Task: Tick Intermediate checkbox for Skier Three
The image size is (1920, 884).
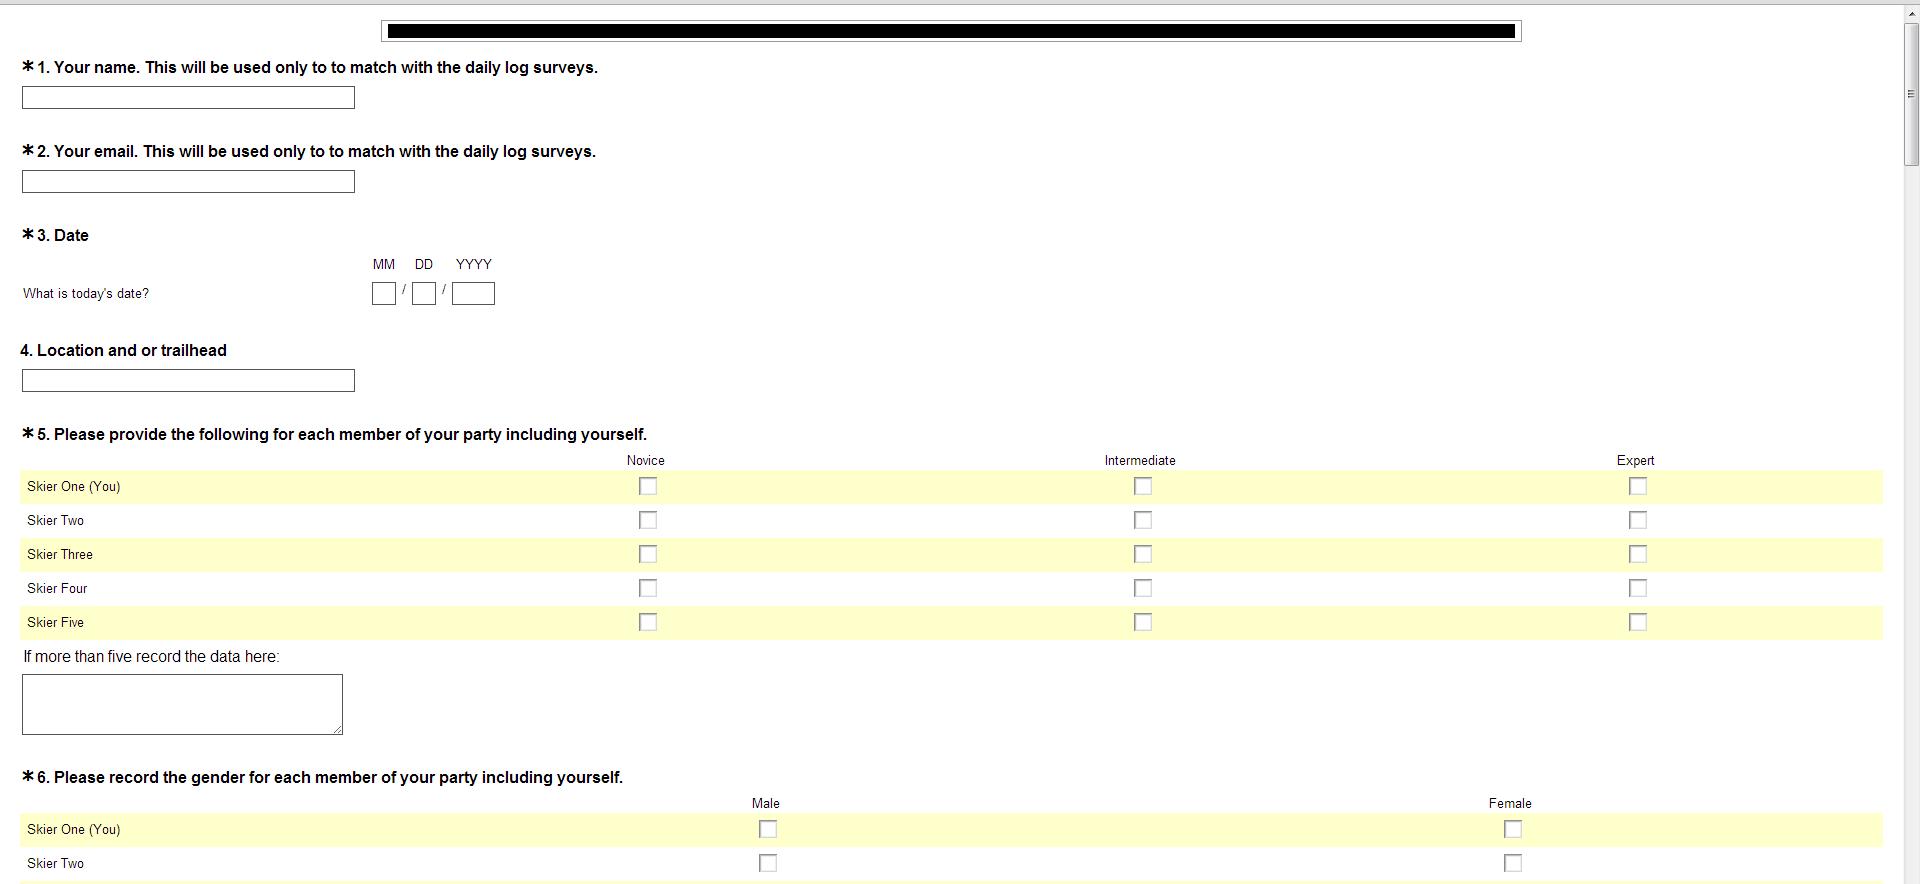Action: (1143, 554)
